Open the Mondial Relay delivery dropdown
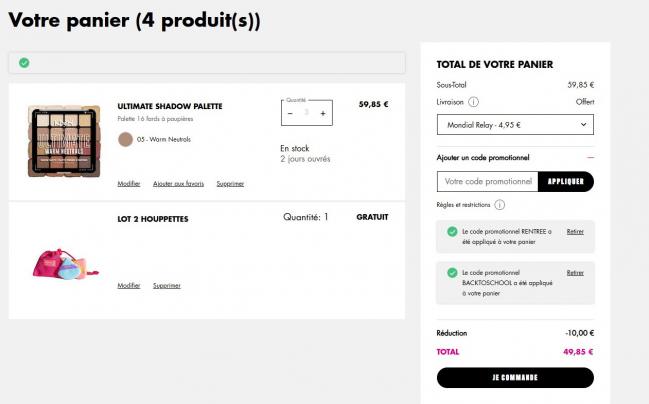The height and width of the screenshot is (404, 649). click(515, 125)
